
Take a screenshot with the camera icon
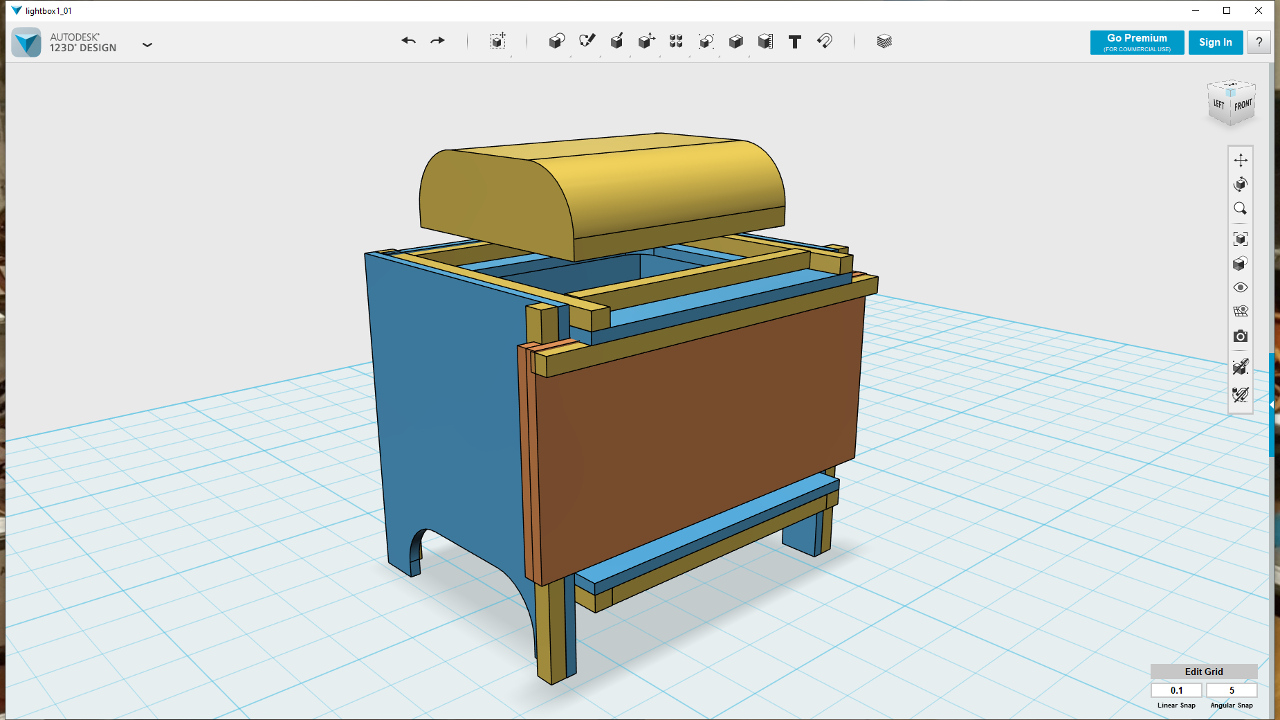click(1241, 336)
